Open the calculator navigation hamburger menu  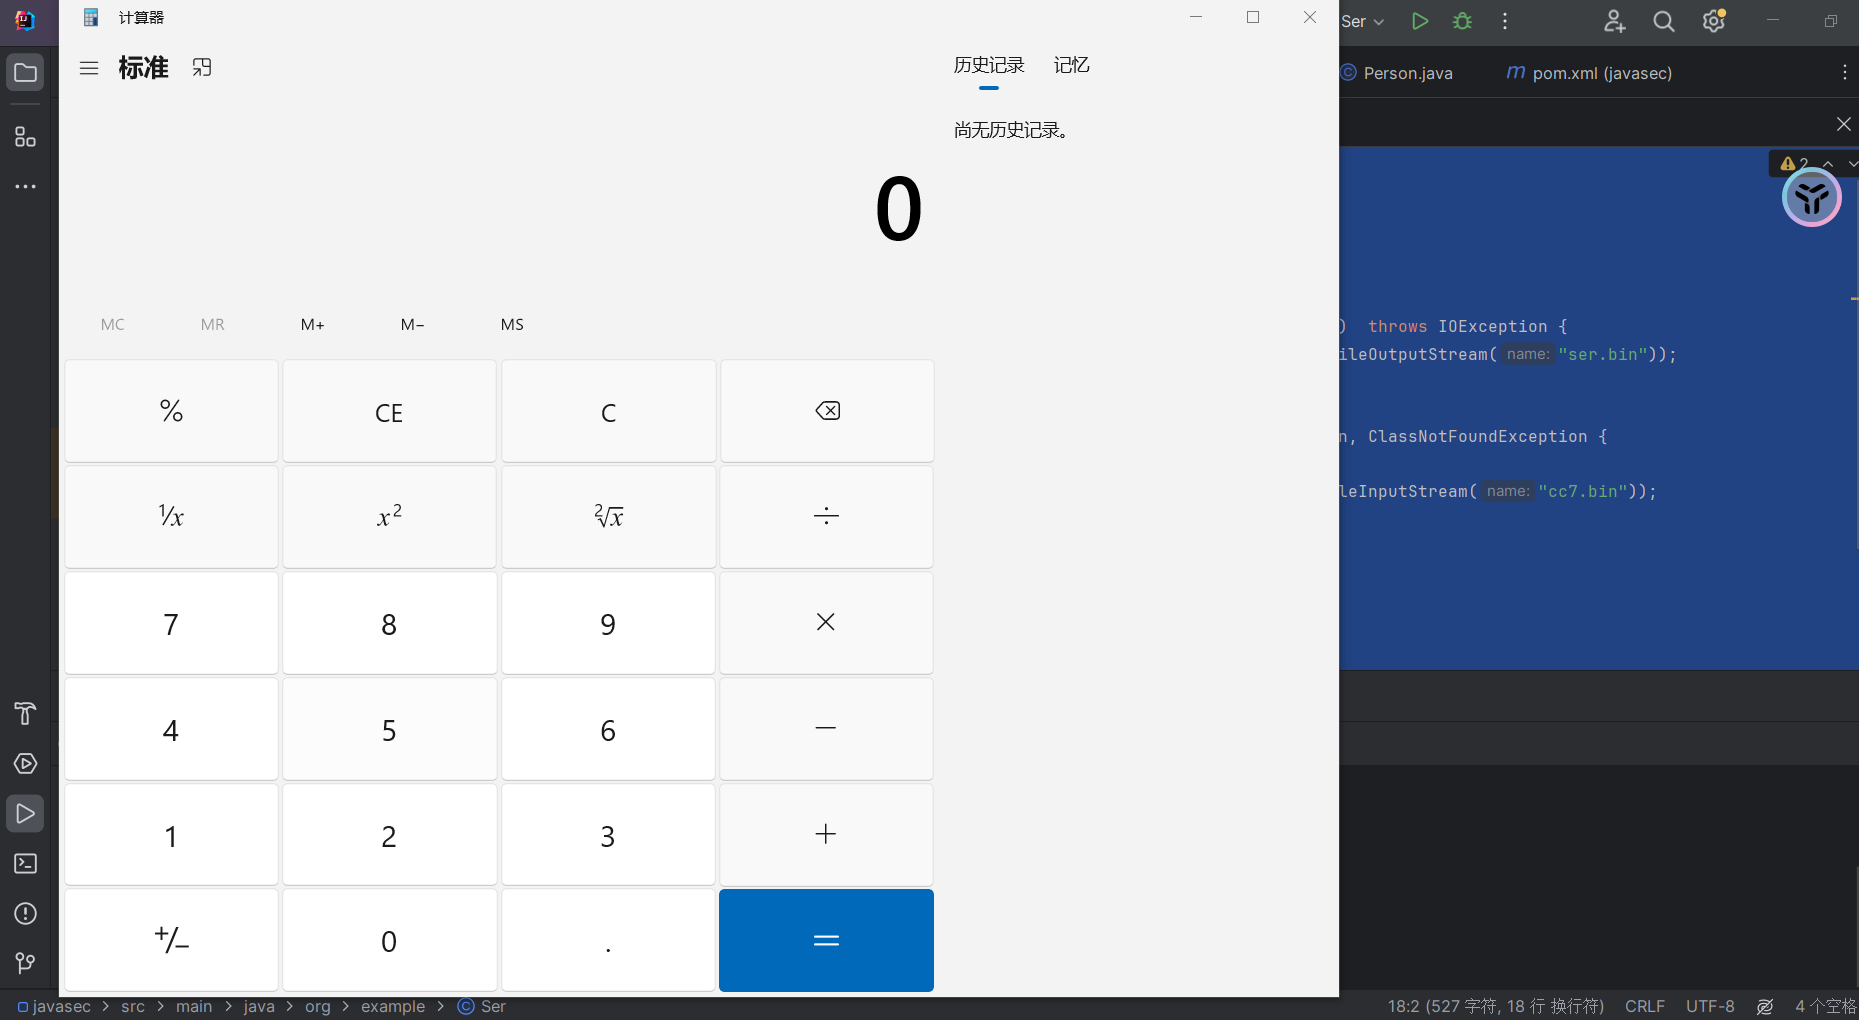[x=89, y=68]
